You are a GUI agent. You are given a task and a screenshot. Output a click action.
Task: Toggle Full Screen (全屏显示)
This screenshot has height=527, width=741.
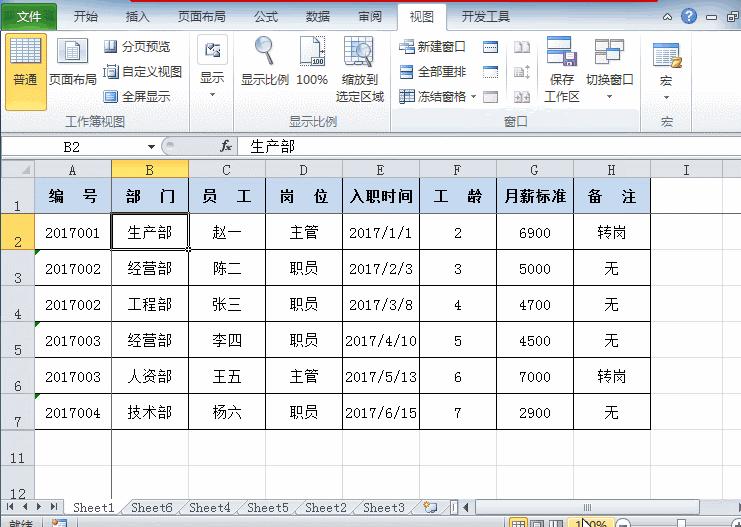pos(137,97)
